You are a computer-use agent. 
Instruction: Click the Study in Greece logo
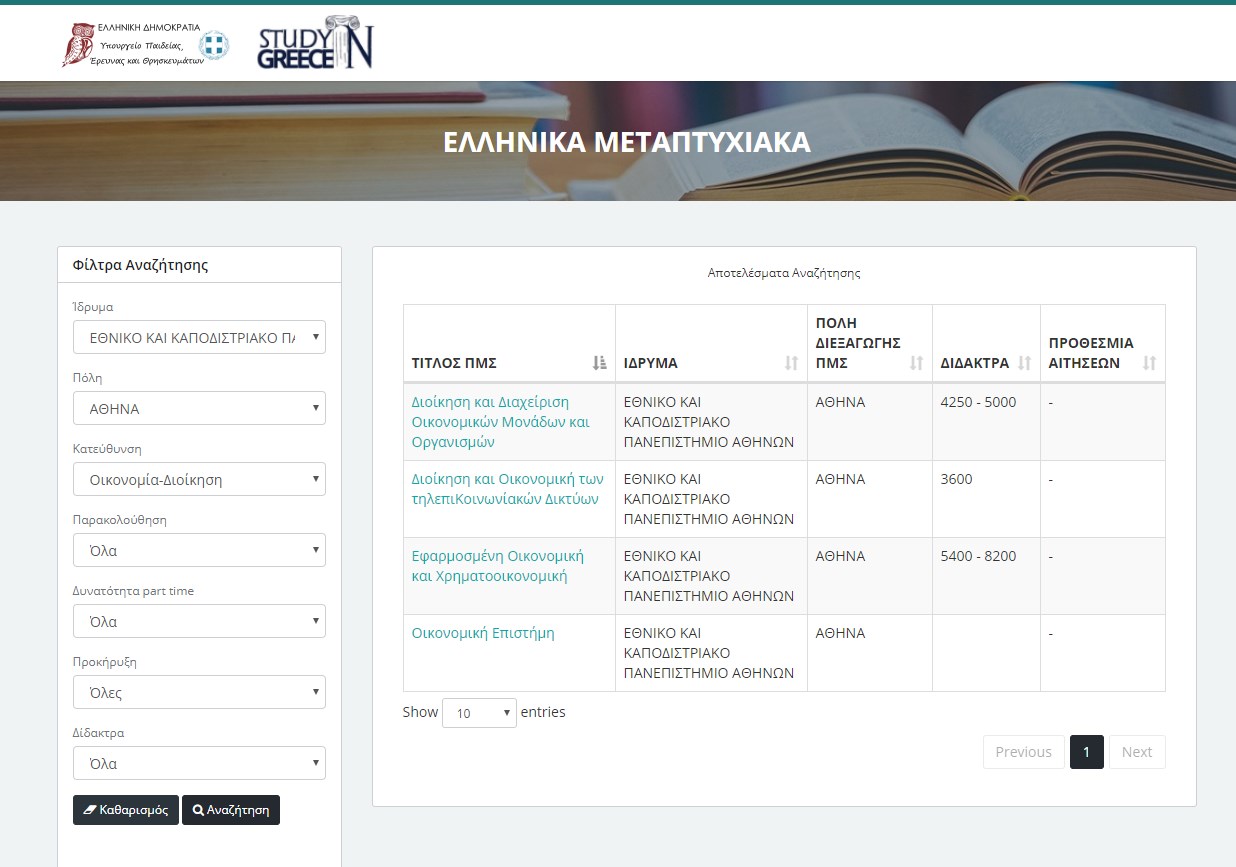point(315,43)
